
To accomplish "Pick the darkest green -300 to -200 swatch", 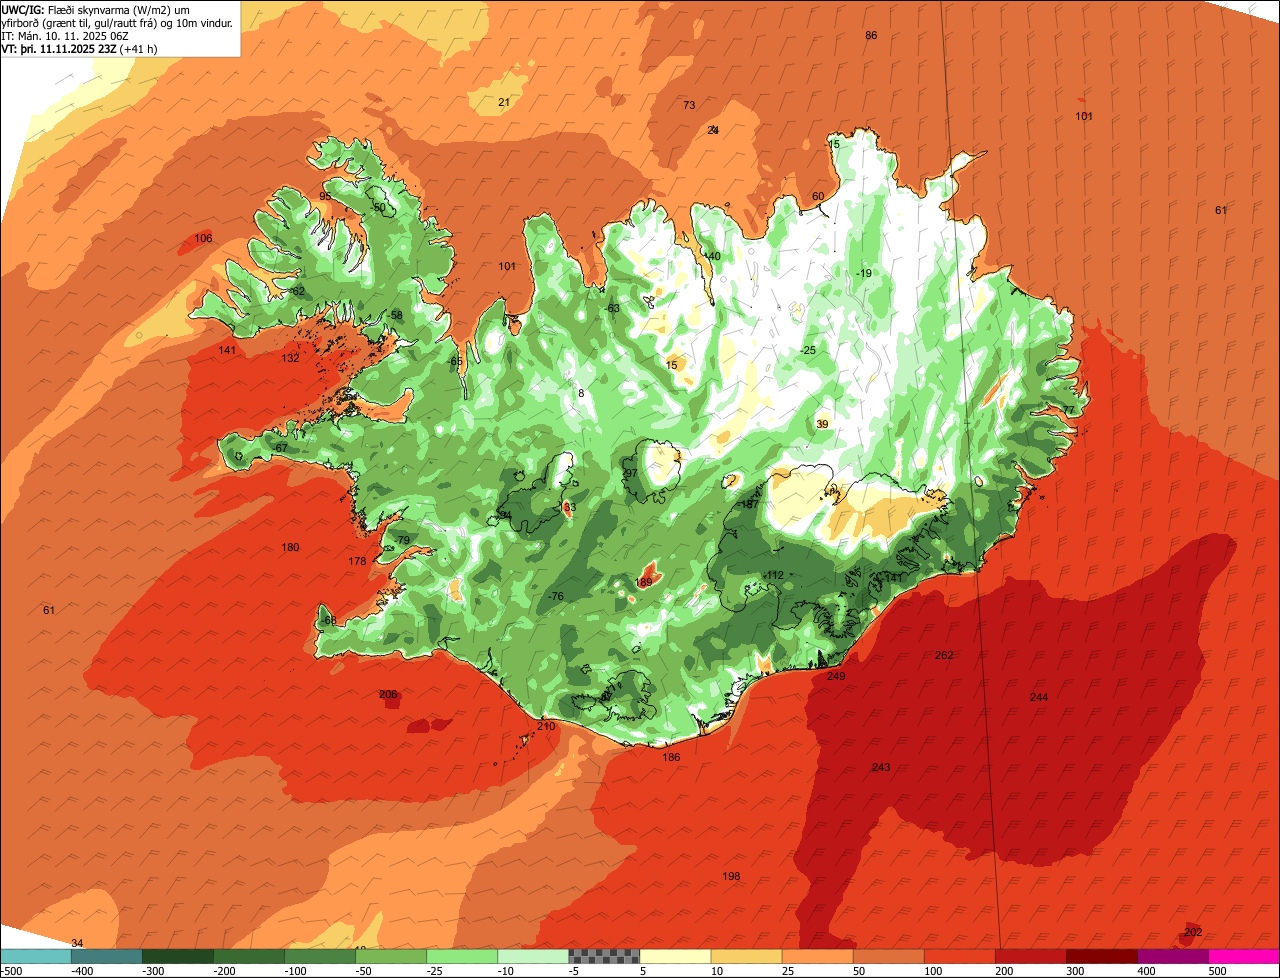I will 178,956.
